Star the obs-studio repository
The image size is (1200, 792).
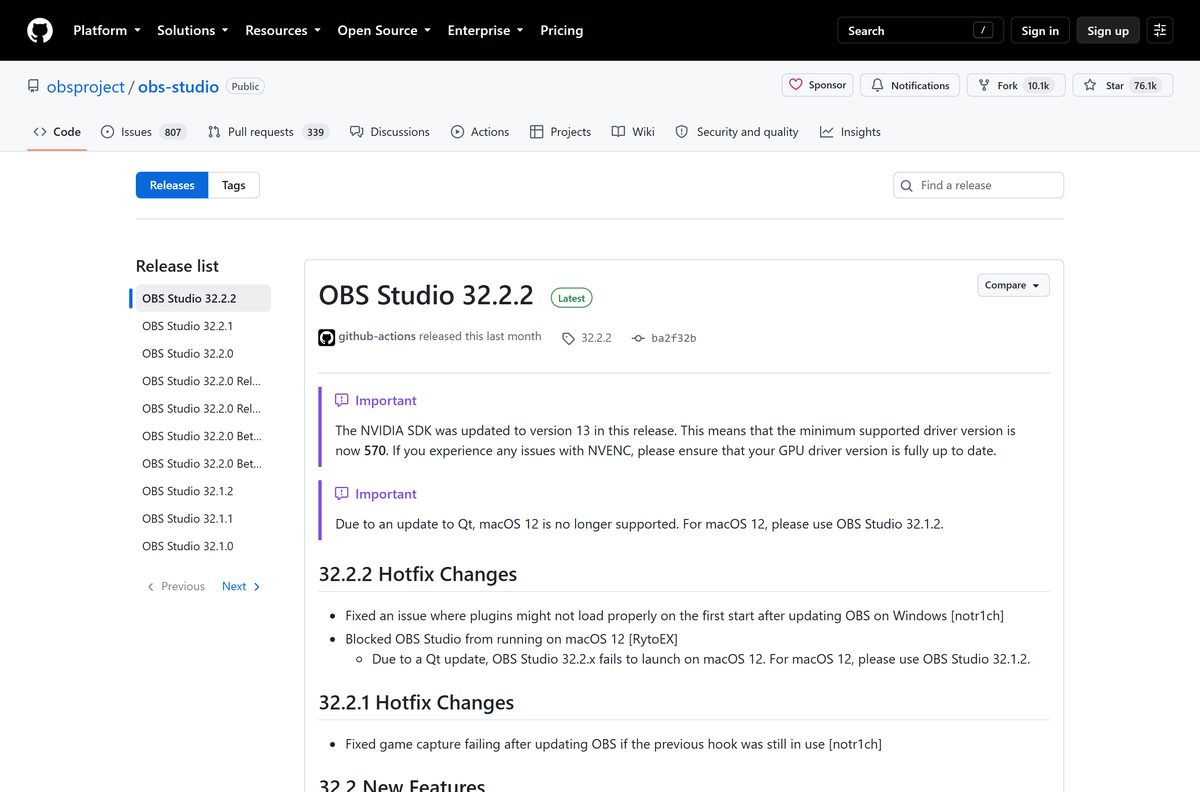1122,85
